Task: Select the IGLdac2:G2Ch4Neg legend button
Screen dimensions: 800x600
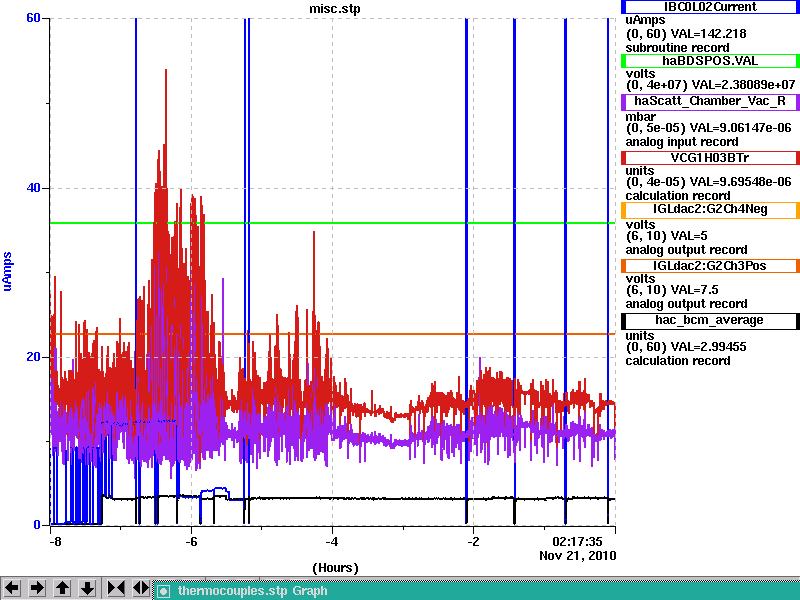Action: click(710, 209)
